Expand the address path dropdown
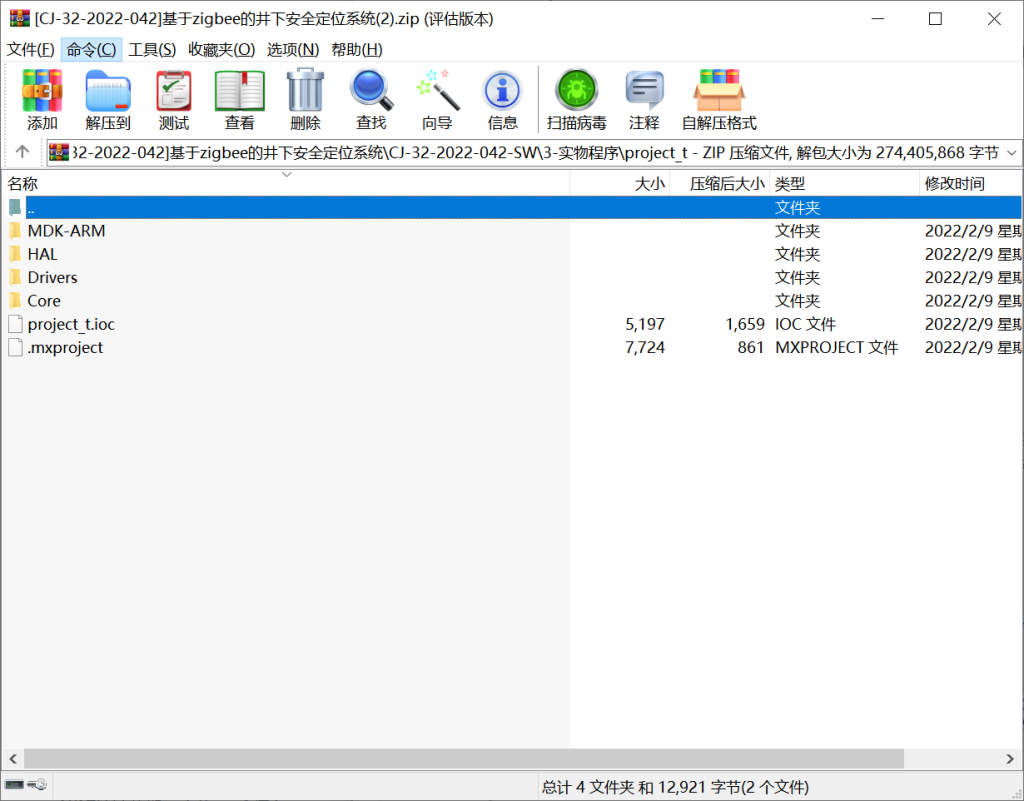1024x801 pixels. pyautogui.click(x=1010, y=153)
